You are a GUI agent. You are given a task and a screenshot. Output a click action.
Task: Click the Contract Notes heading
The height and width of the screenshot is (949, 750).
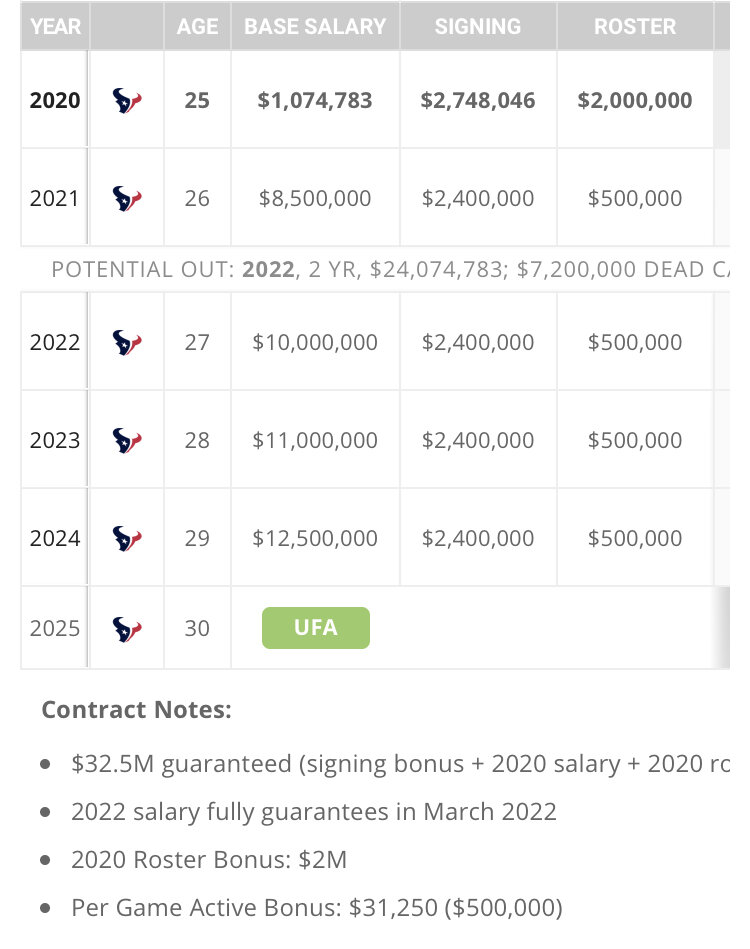136,710
